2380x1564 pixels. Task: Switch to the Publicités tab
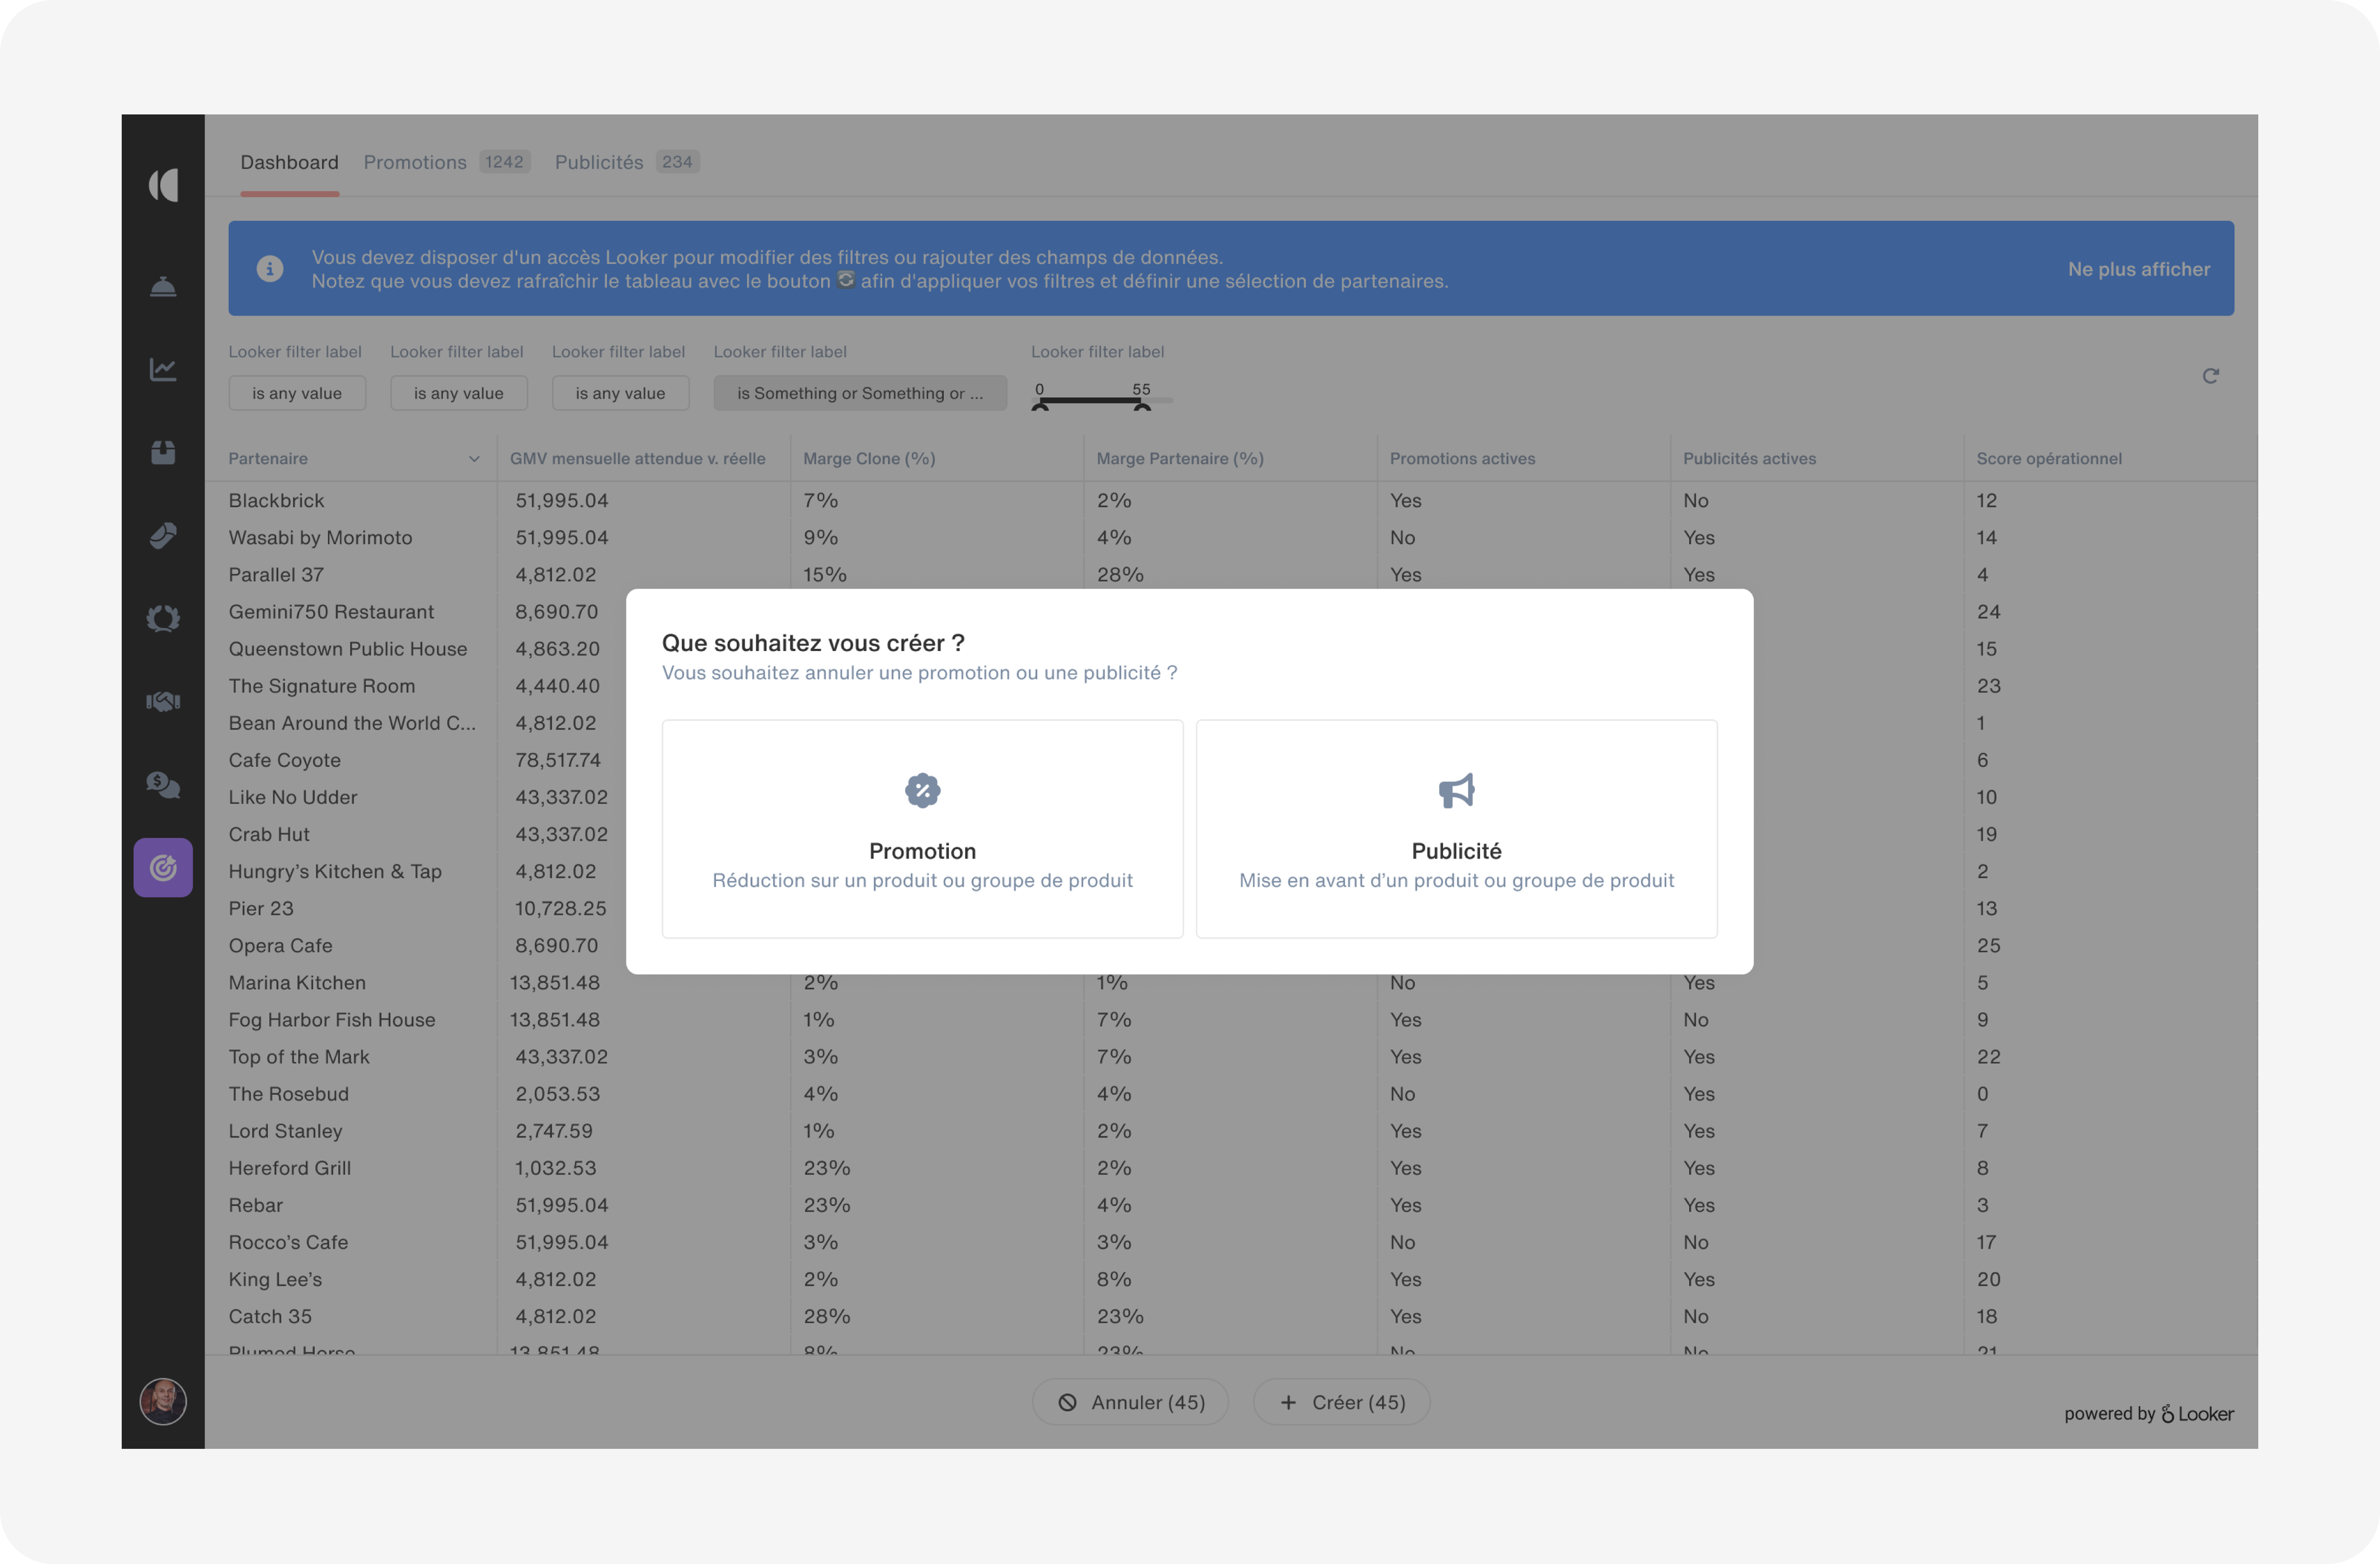coord(599,162)
